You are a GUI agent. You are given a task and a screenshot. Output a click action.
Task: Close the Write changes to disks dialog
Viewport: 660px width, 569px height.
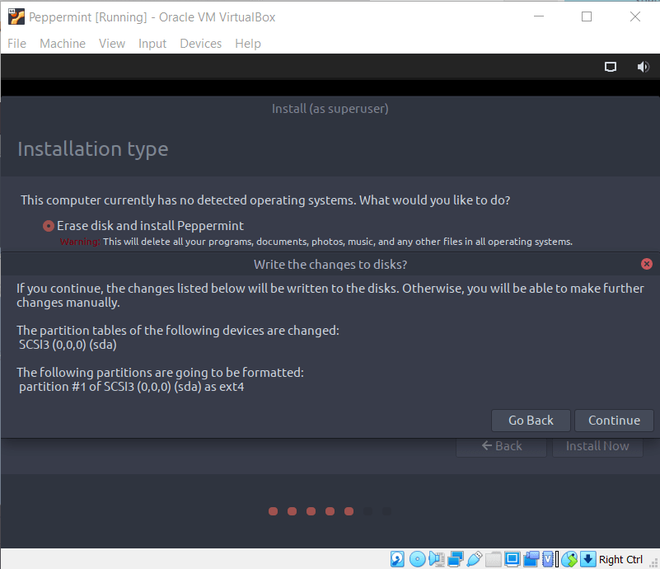coord(647,264)
